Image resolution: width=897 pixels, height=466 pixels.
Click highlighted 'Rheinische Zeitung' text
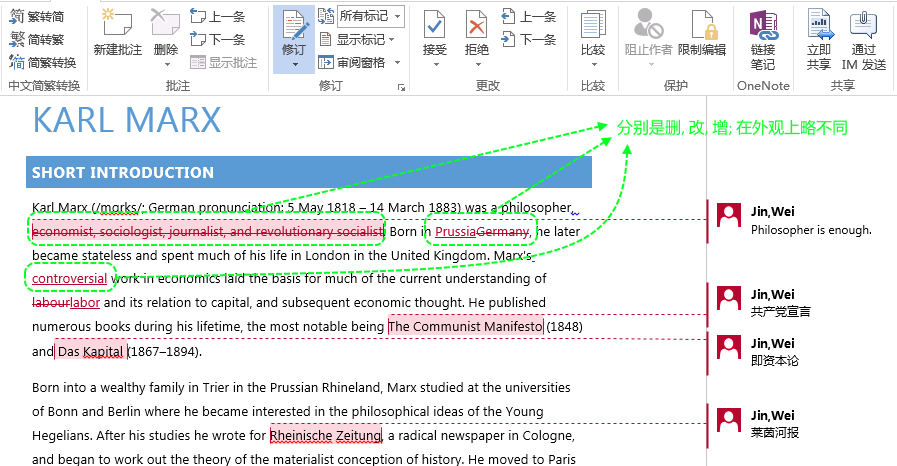326,436
